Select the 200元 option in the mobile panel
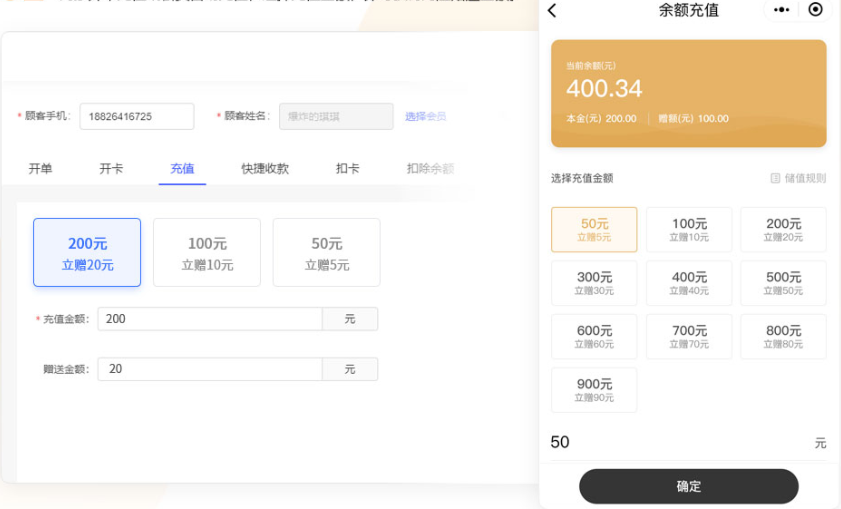 point(784,230)
